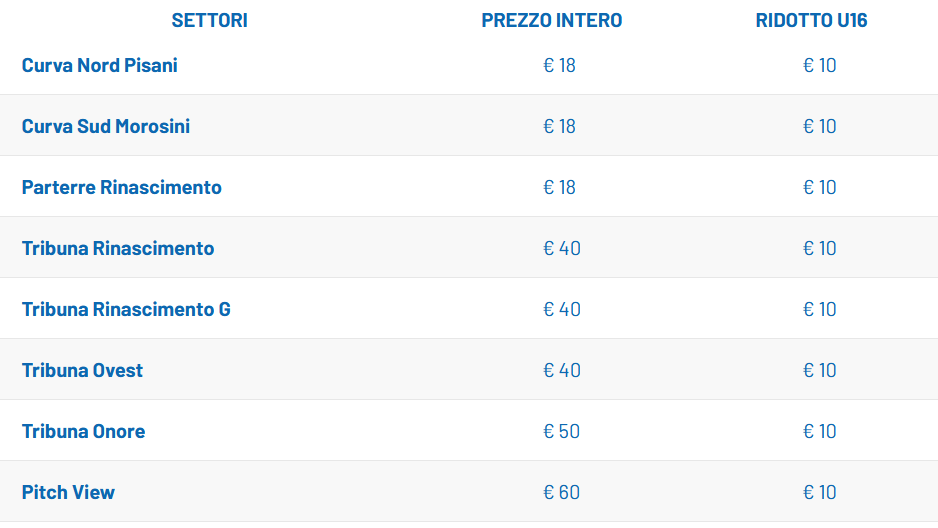Select the Pitch View sector
This screenshot has height=528, width=938.
click(x=68, y=493)
